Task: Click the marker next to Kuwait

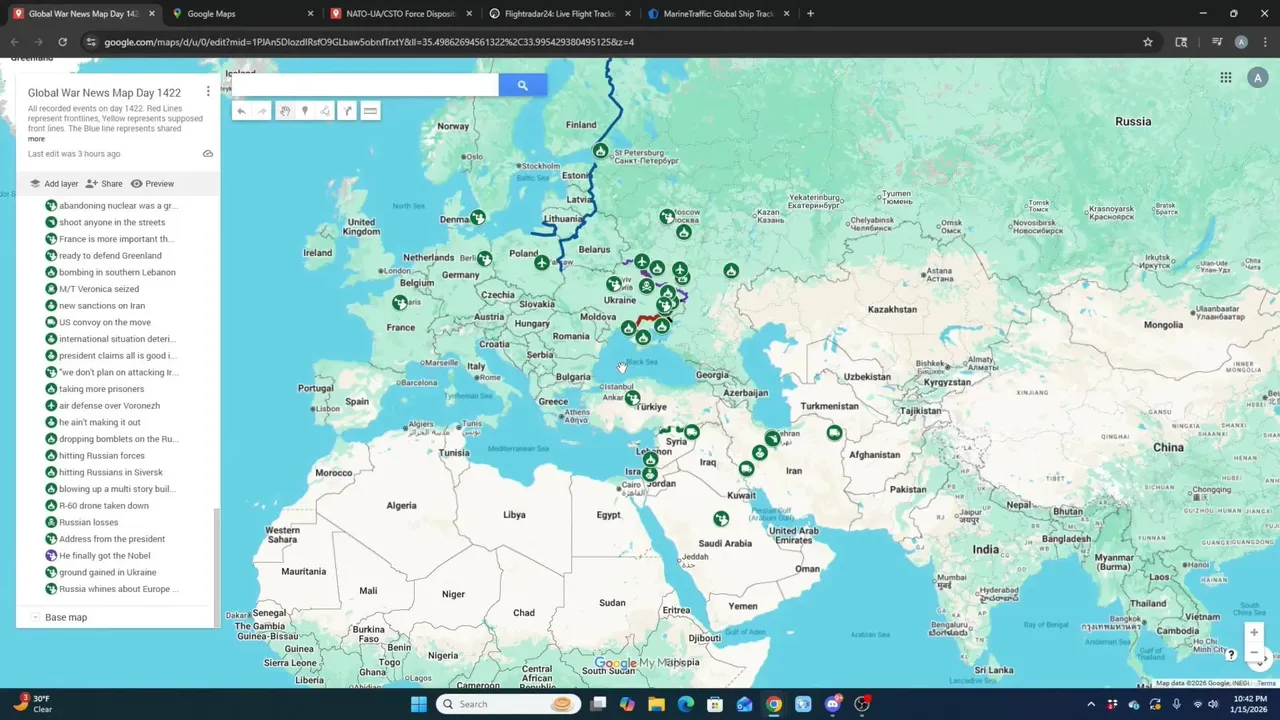Action: click(x=746, y=469)
